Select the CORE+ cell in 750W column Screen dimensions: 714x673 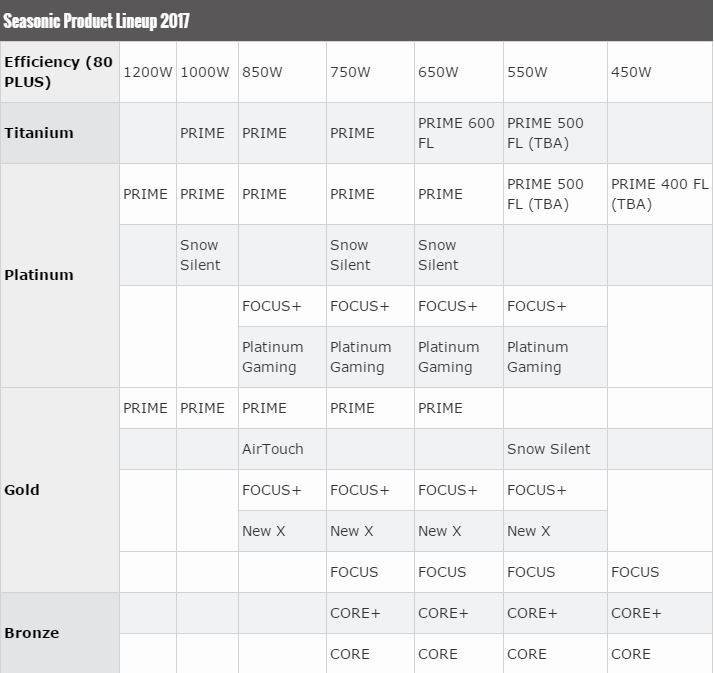(x=356, y=613)
